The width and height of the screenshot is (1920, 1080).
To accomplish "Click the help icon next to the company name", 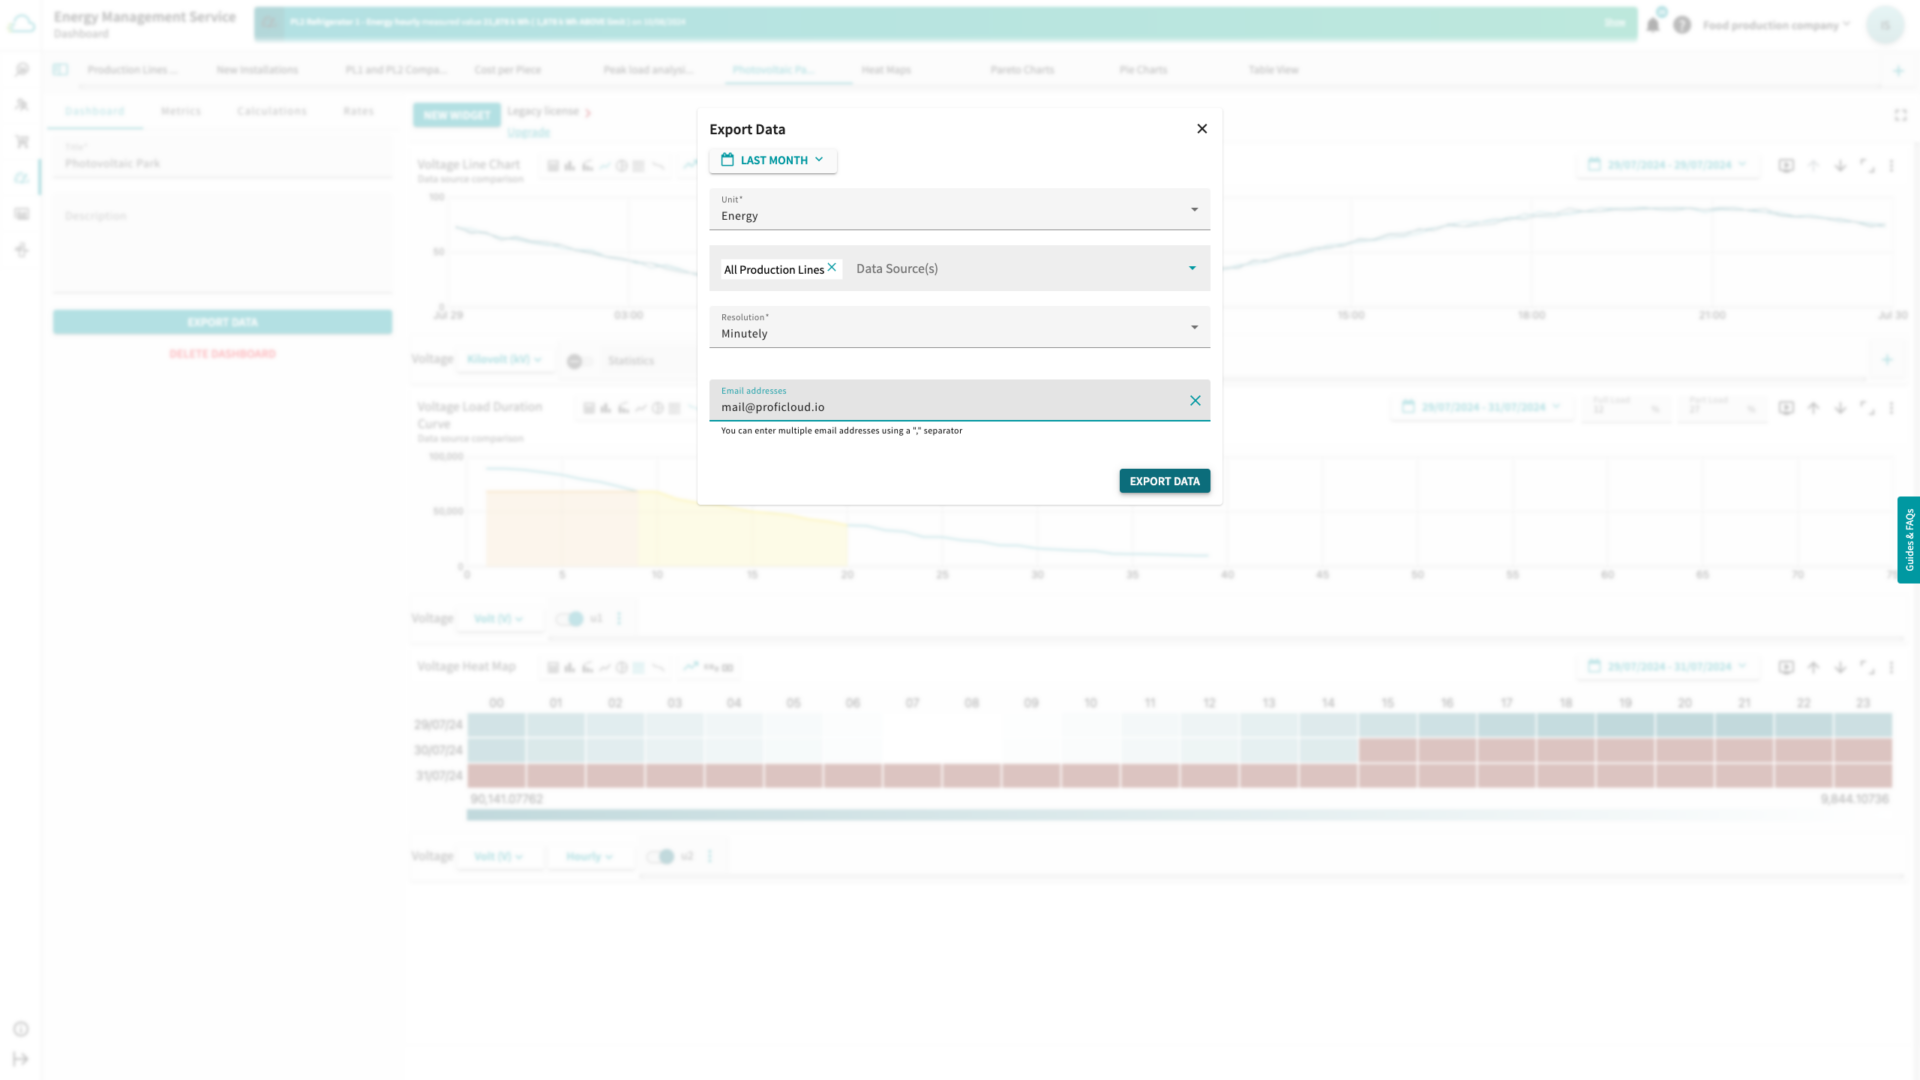I will [x=1682, y=25].
